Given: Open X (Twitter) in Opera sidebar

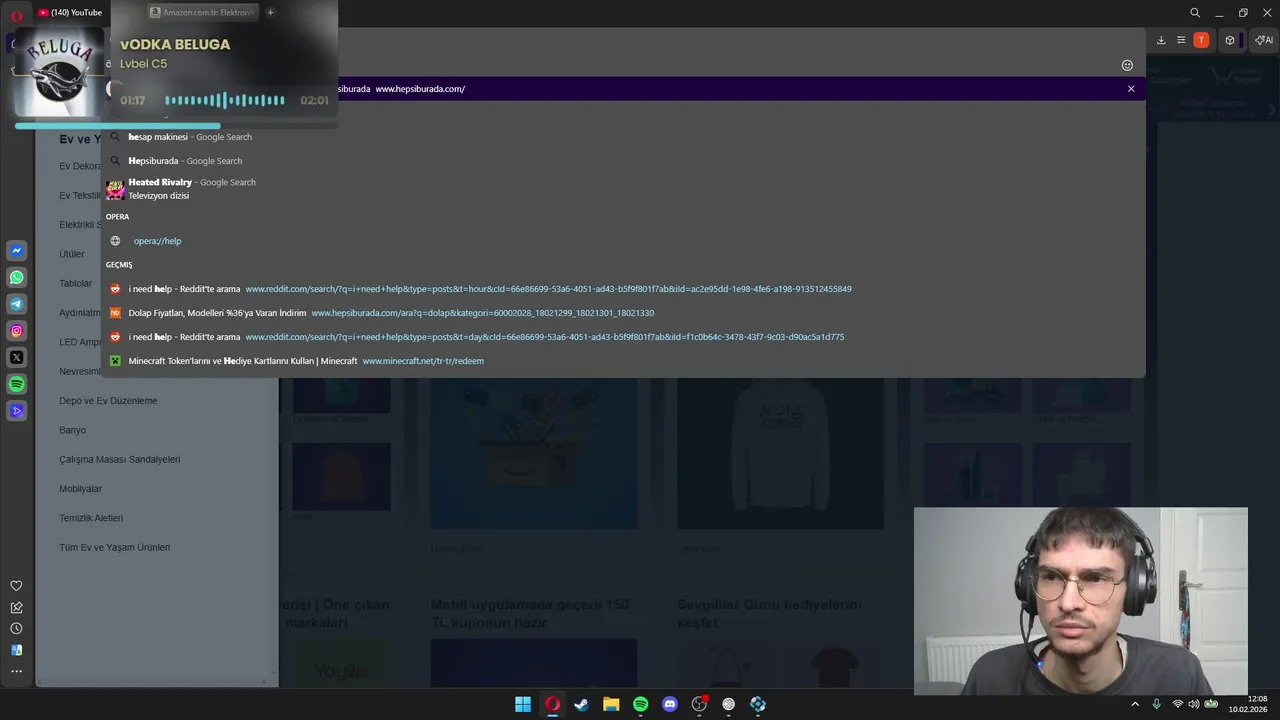Looking at the screenshot, I should click(x=17, y=357).
